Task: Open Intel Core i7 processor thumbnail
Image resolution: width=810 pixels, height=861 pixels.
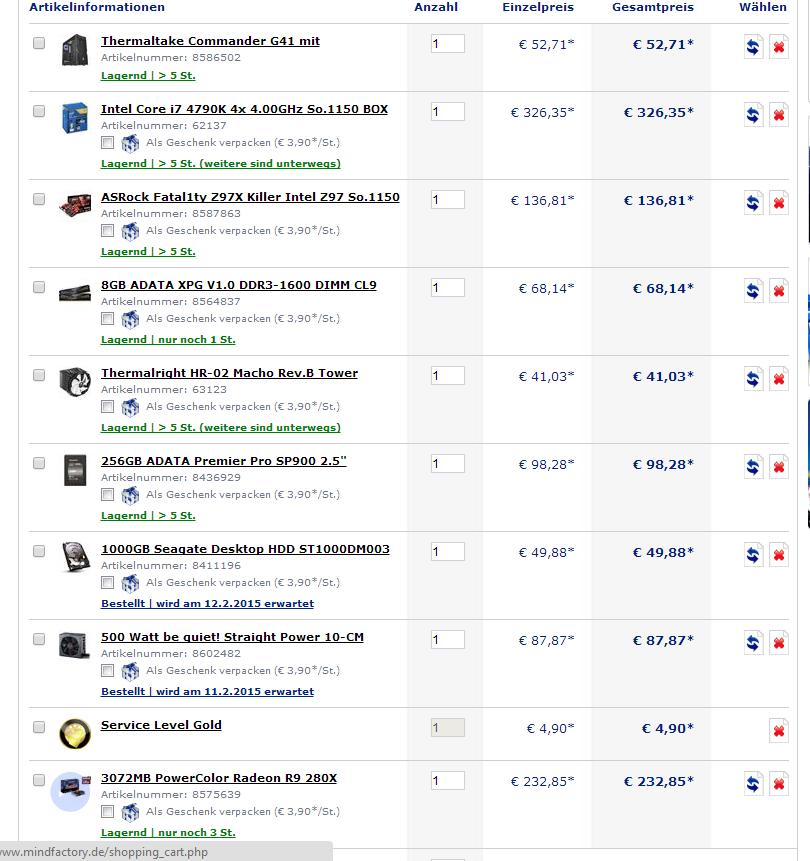Action: pyautogui.click(x=75, y=118)
